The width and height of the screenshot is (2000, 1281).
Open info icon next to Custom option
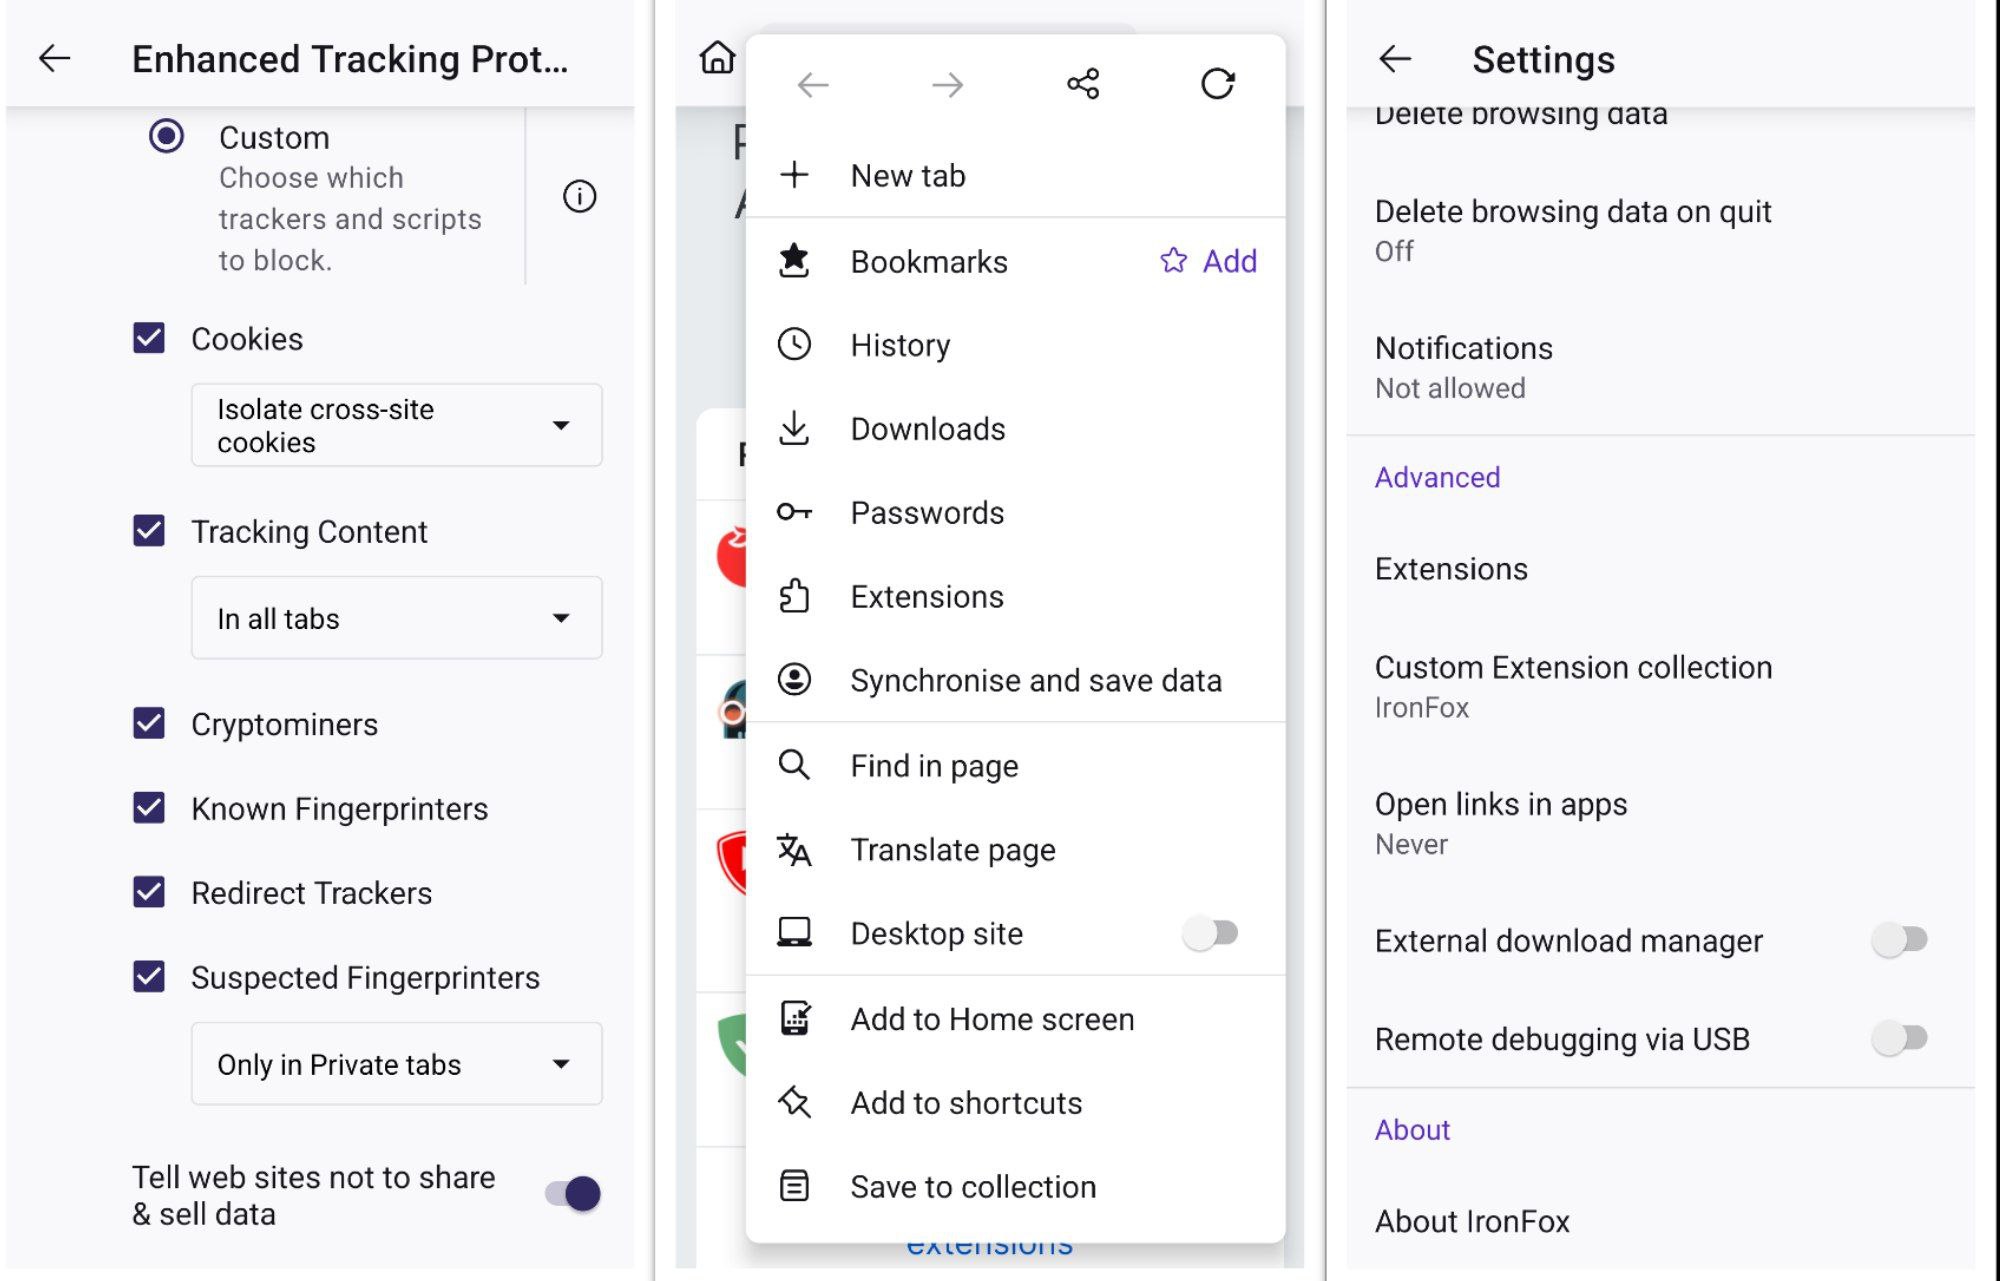click(579, 197)
